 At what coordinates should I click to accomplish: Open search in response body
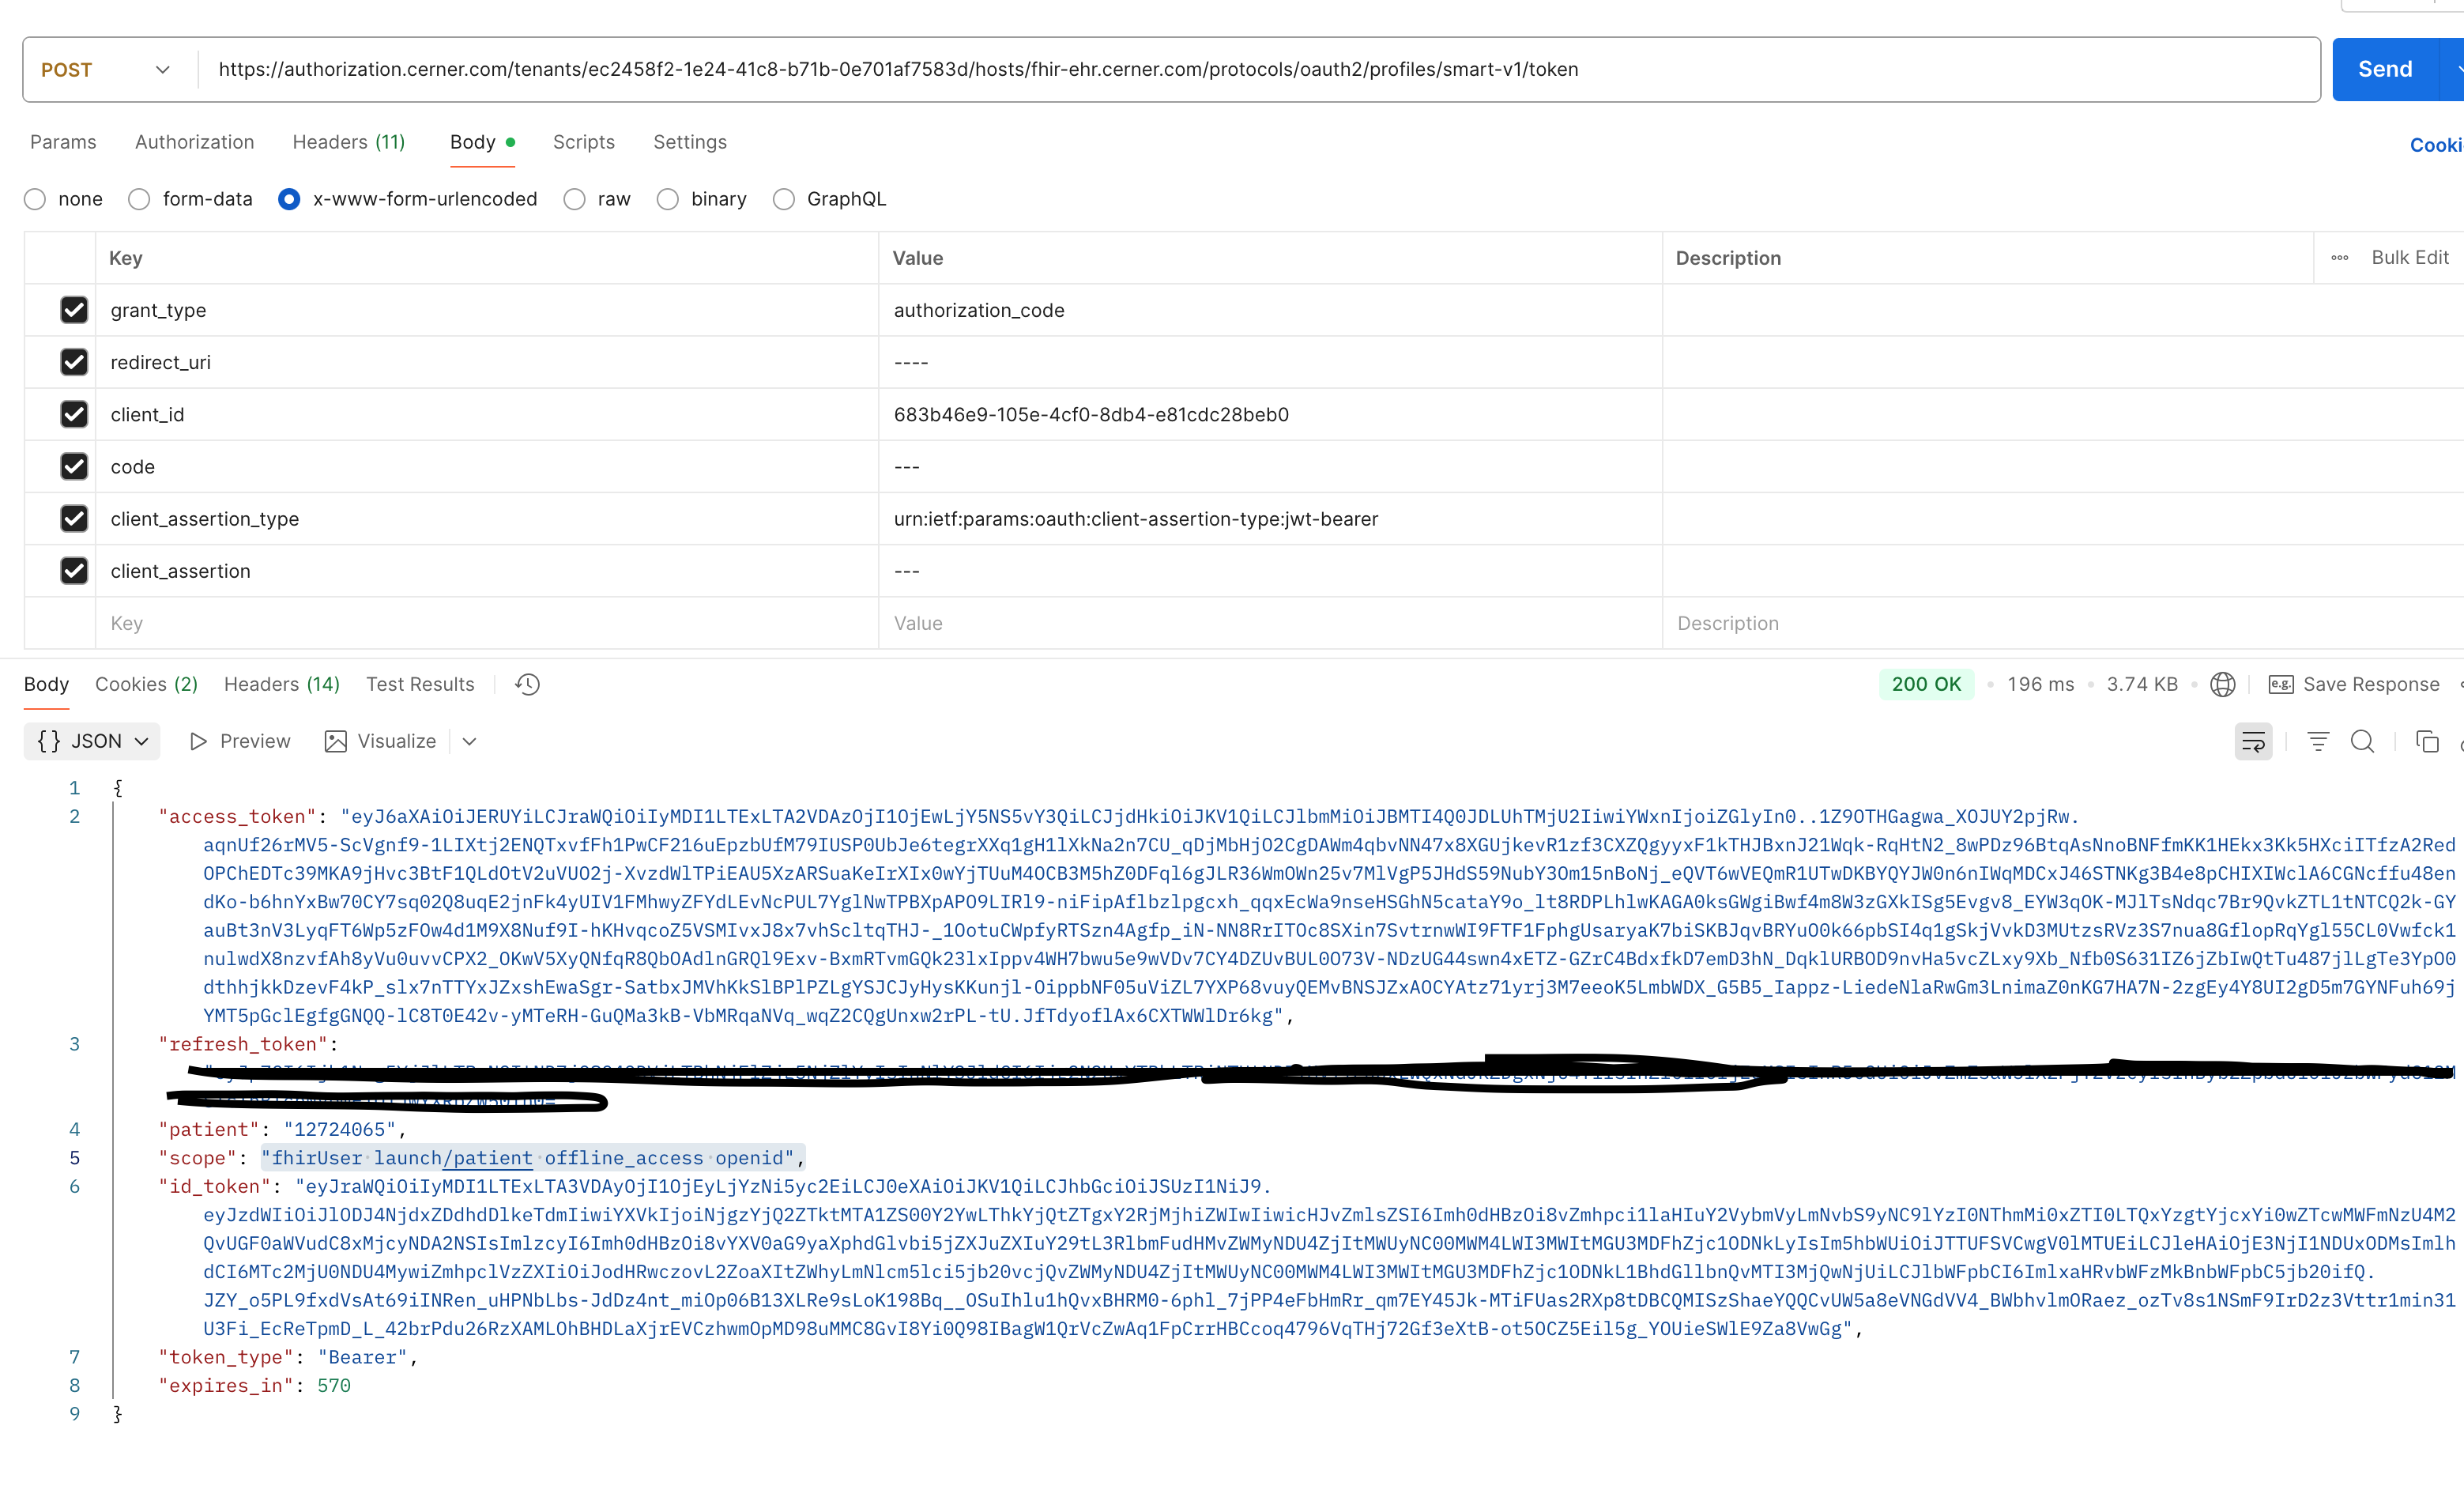pos(2362,741)
